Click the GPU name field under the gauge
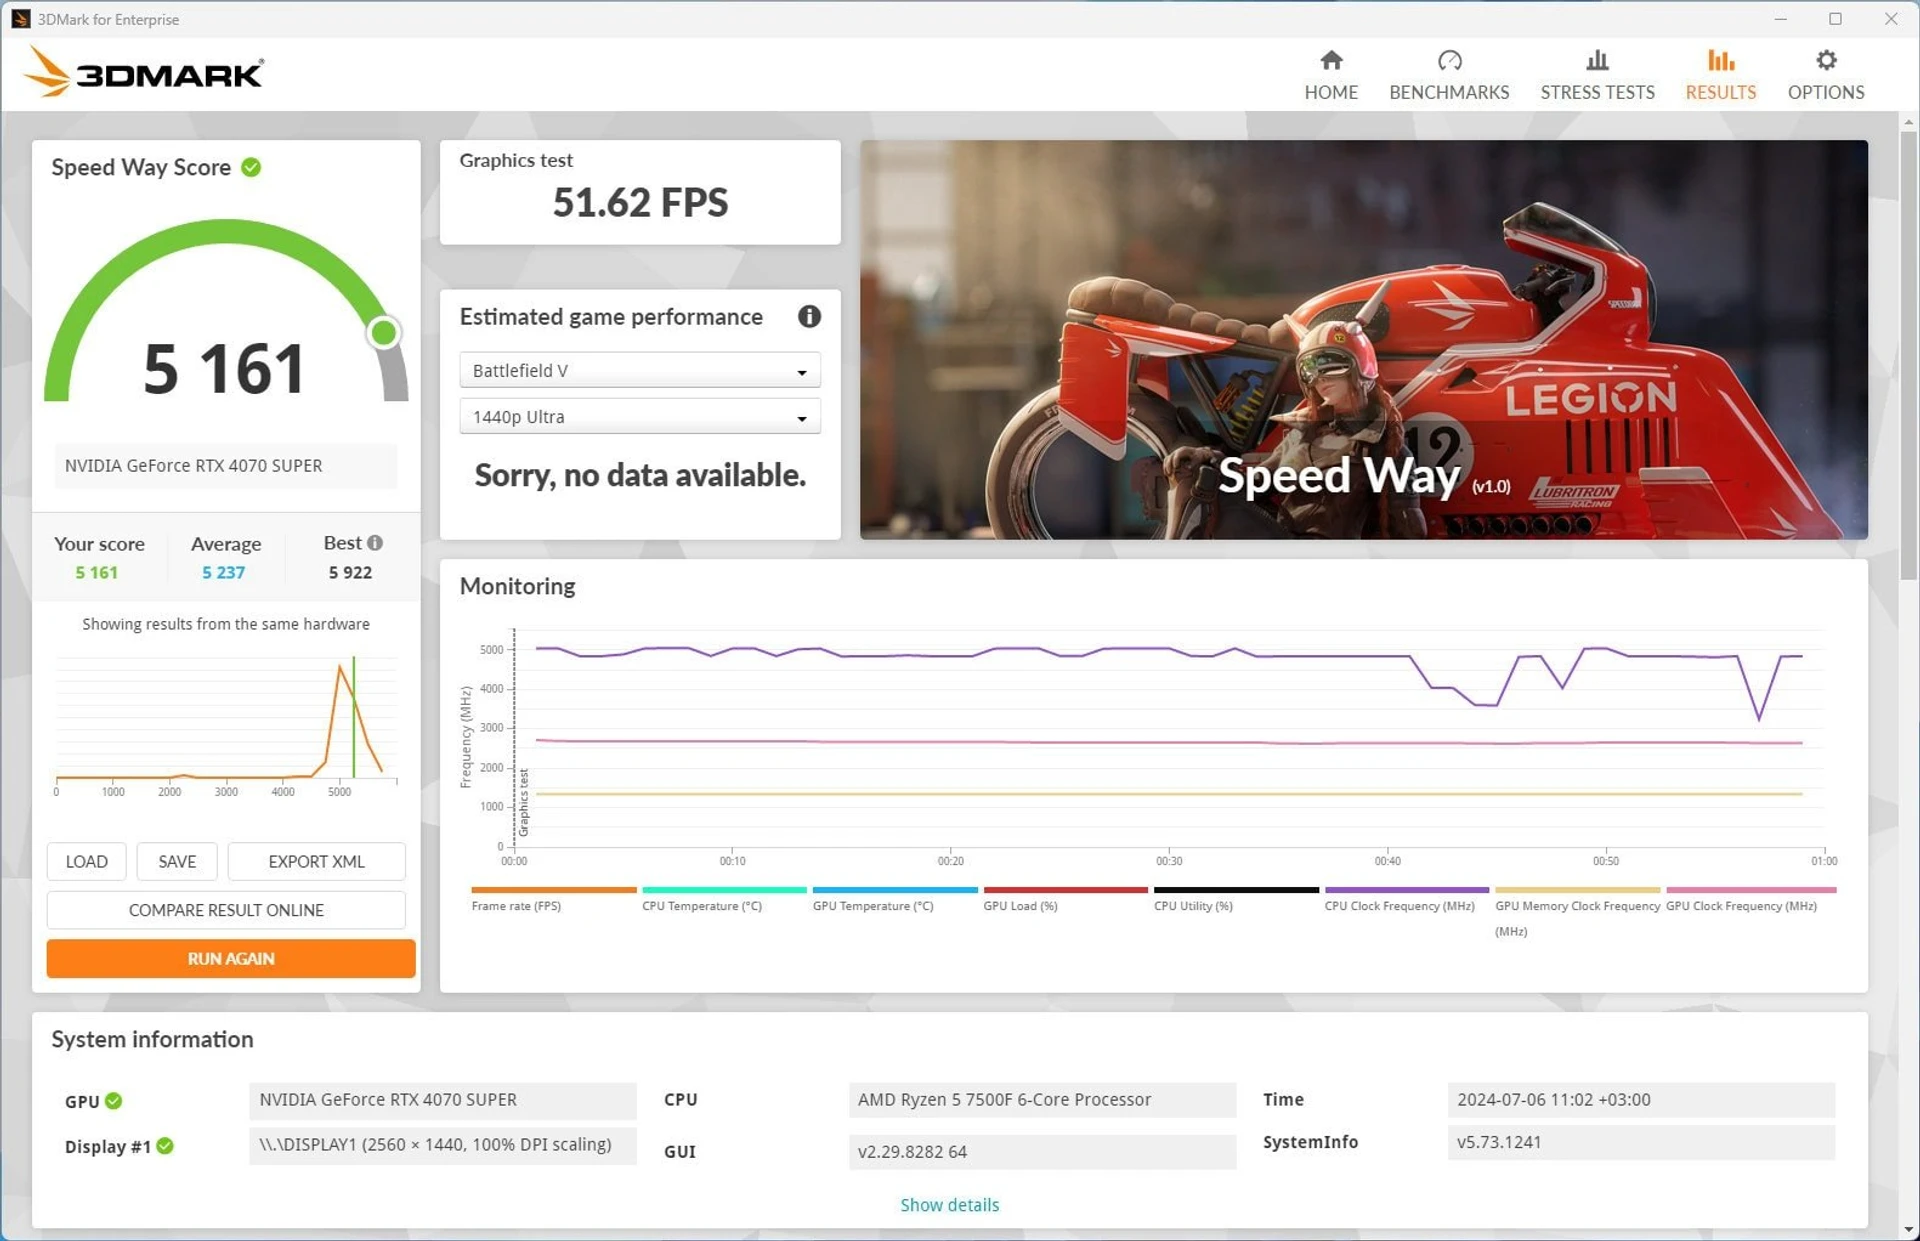This screenshot has width=1920, height=1241. 226,466
